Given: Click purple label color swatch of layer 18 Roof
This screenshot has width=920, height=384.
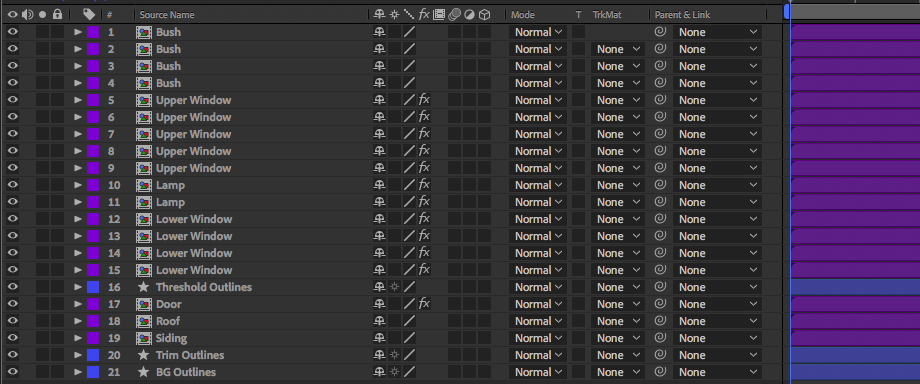Looking at the screenshot, I should [x=93, y=321].
